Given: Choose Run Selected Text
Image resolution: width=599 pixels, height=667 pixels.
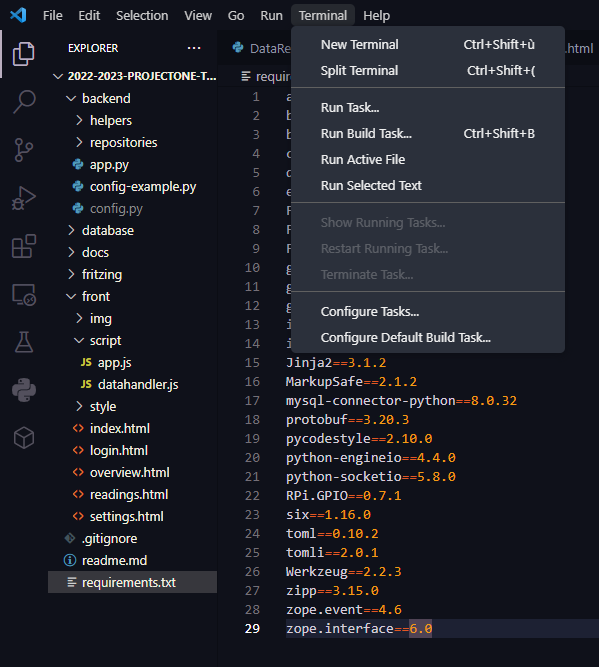Looking at the screenshot, I should [x=428, y=185].
